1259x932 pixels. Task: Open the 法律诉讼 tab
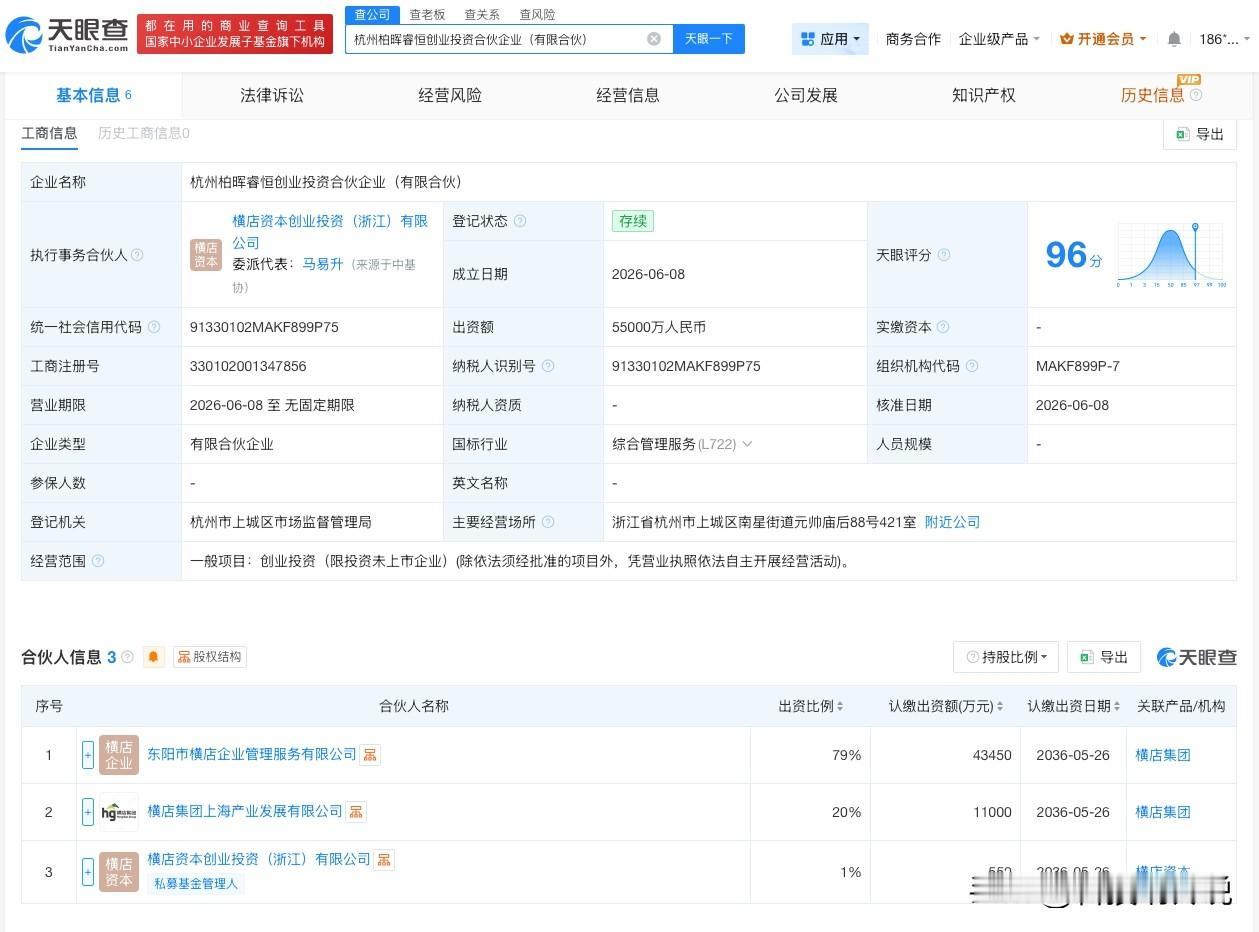click(272, 95)
